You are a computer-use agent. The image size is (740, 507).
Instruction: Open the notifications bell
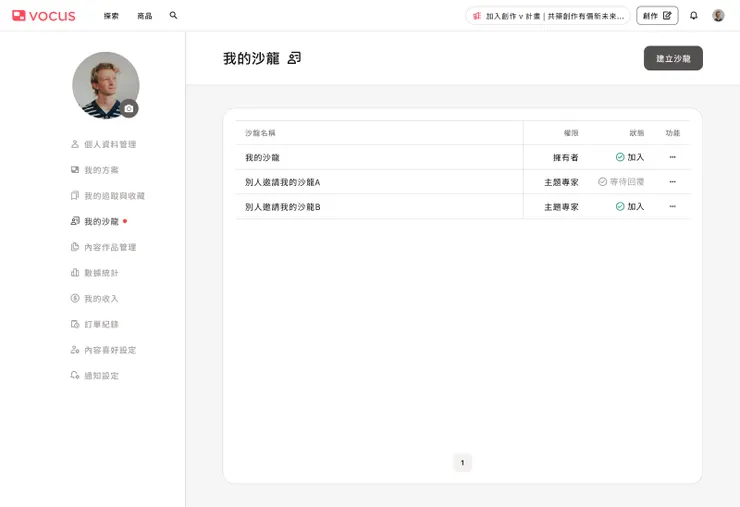coord(693,16)
